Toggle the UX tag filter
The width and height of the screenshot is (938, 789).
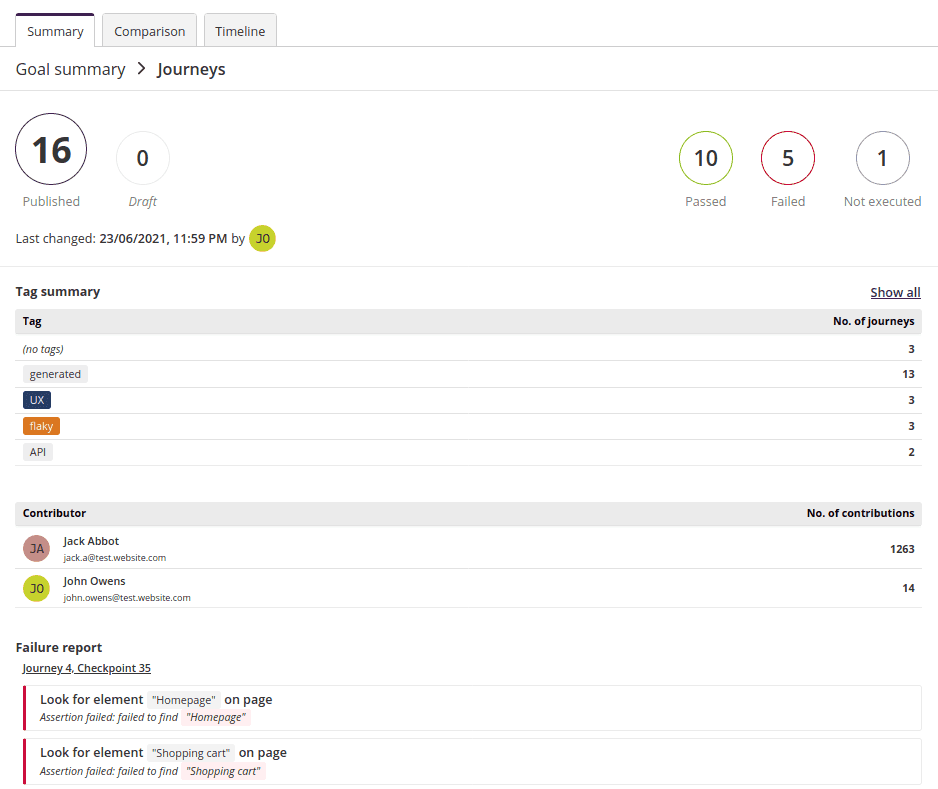(37, 399)
